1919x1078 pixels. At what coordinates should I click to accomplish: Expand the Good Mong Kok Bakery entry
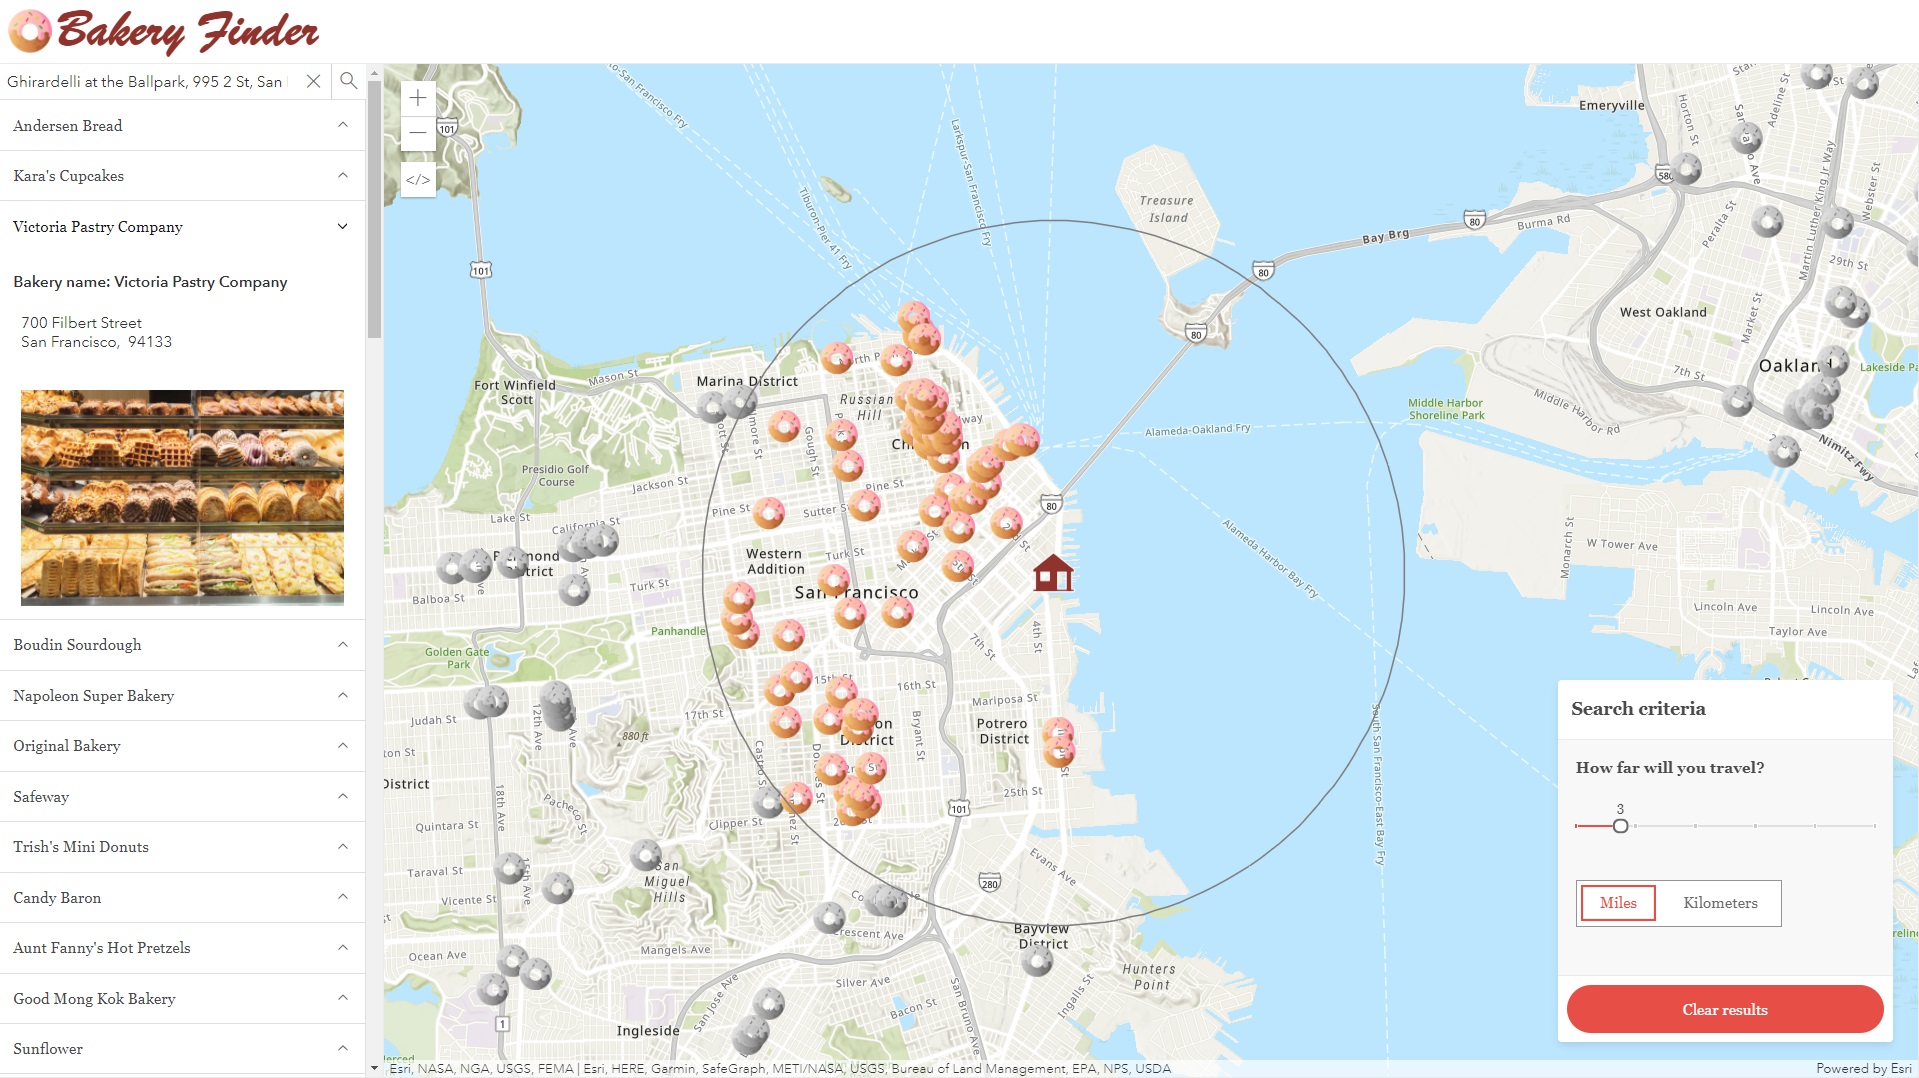(x=182, y=999)
